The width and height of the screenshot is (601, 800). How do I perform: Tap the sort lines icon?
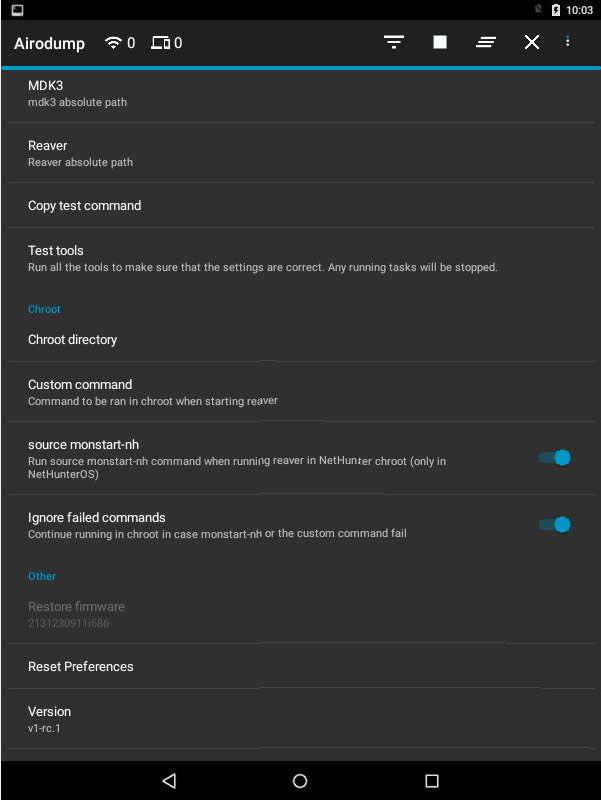[486, 42]
